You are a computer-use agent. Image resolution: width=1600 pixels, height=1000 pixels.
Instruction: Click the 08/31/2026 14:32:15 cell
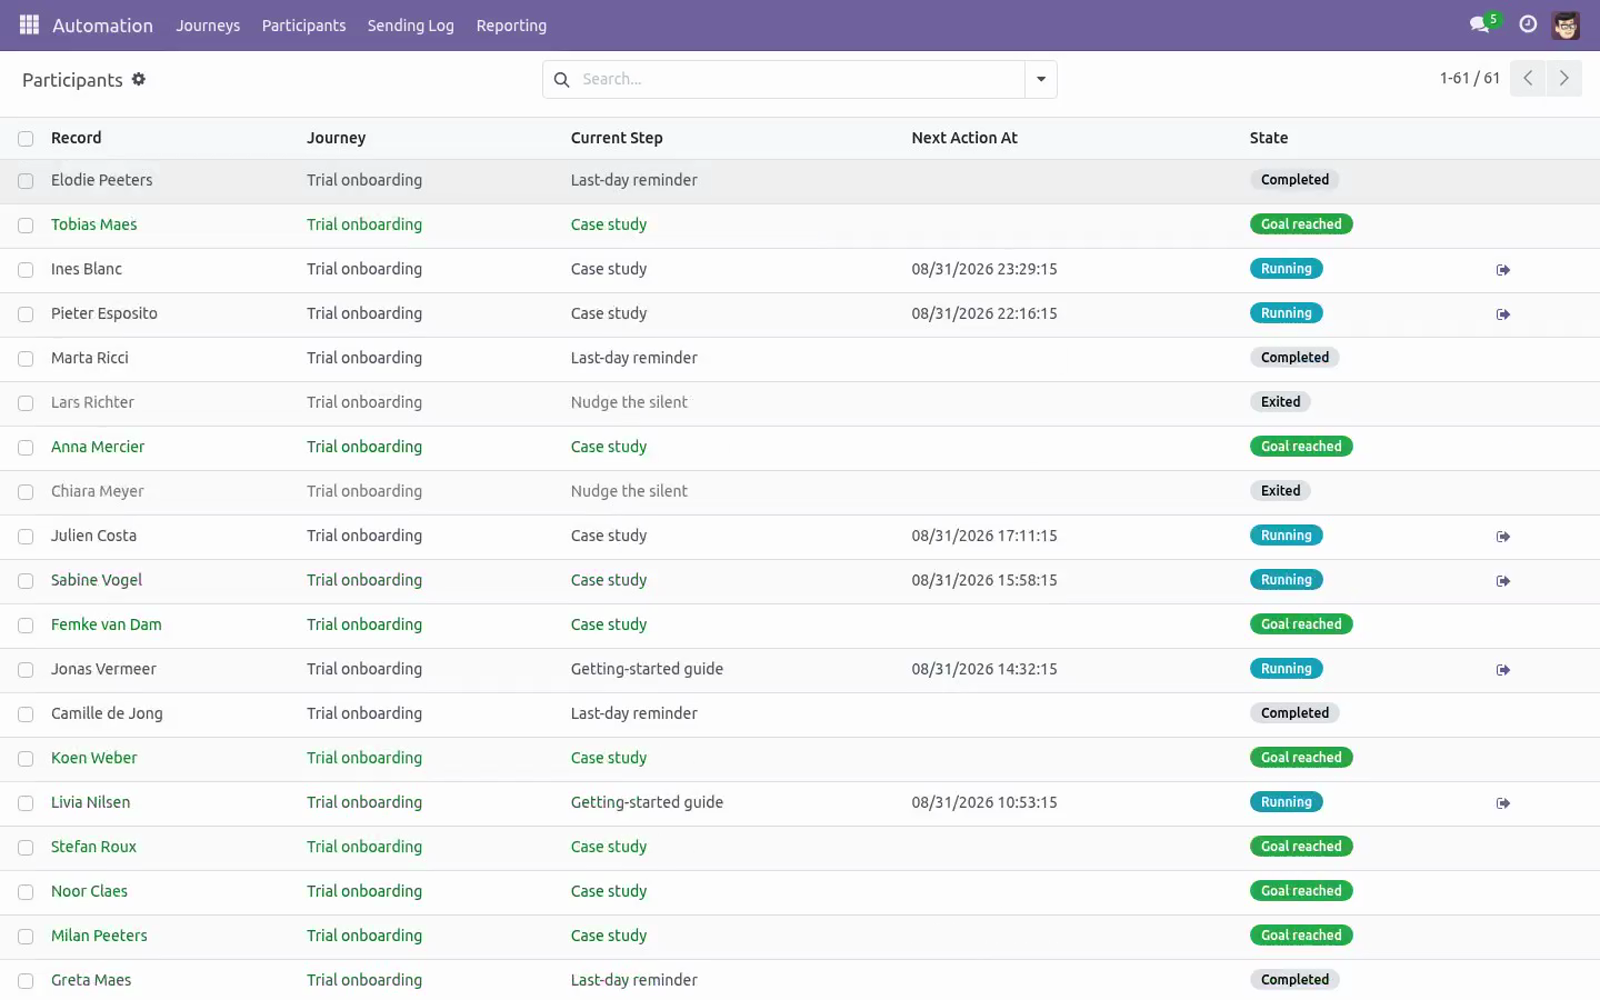click(x=984, y=669)
